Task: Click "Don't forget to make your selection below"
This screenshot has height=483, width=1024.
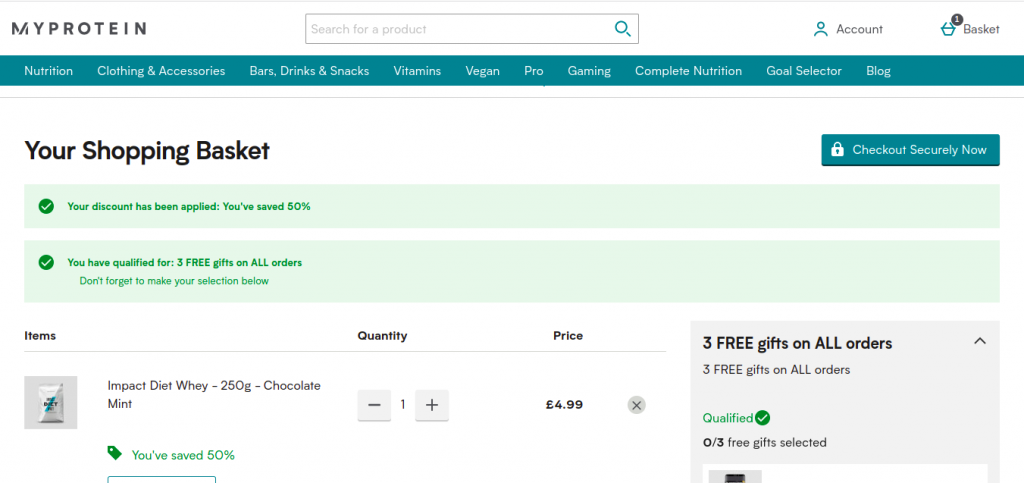Action: 174,281
